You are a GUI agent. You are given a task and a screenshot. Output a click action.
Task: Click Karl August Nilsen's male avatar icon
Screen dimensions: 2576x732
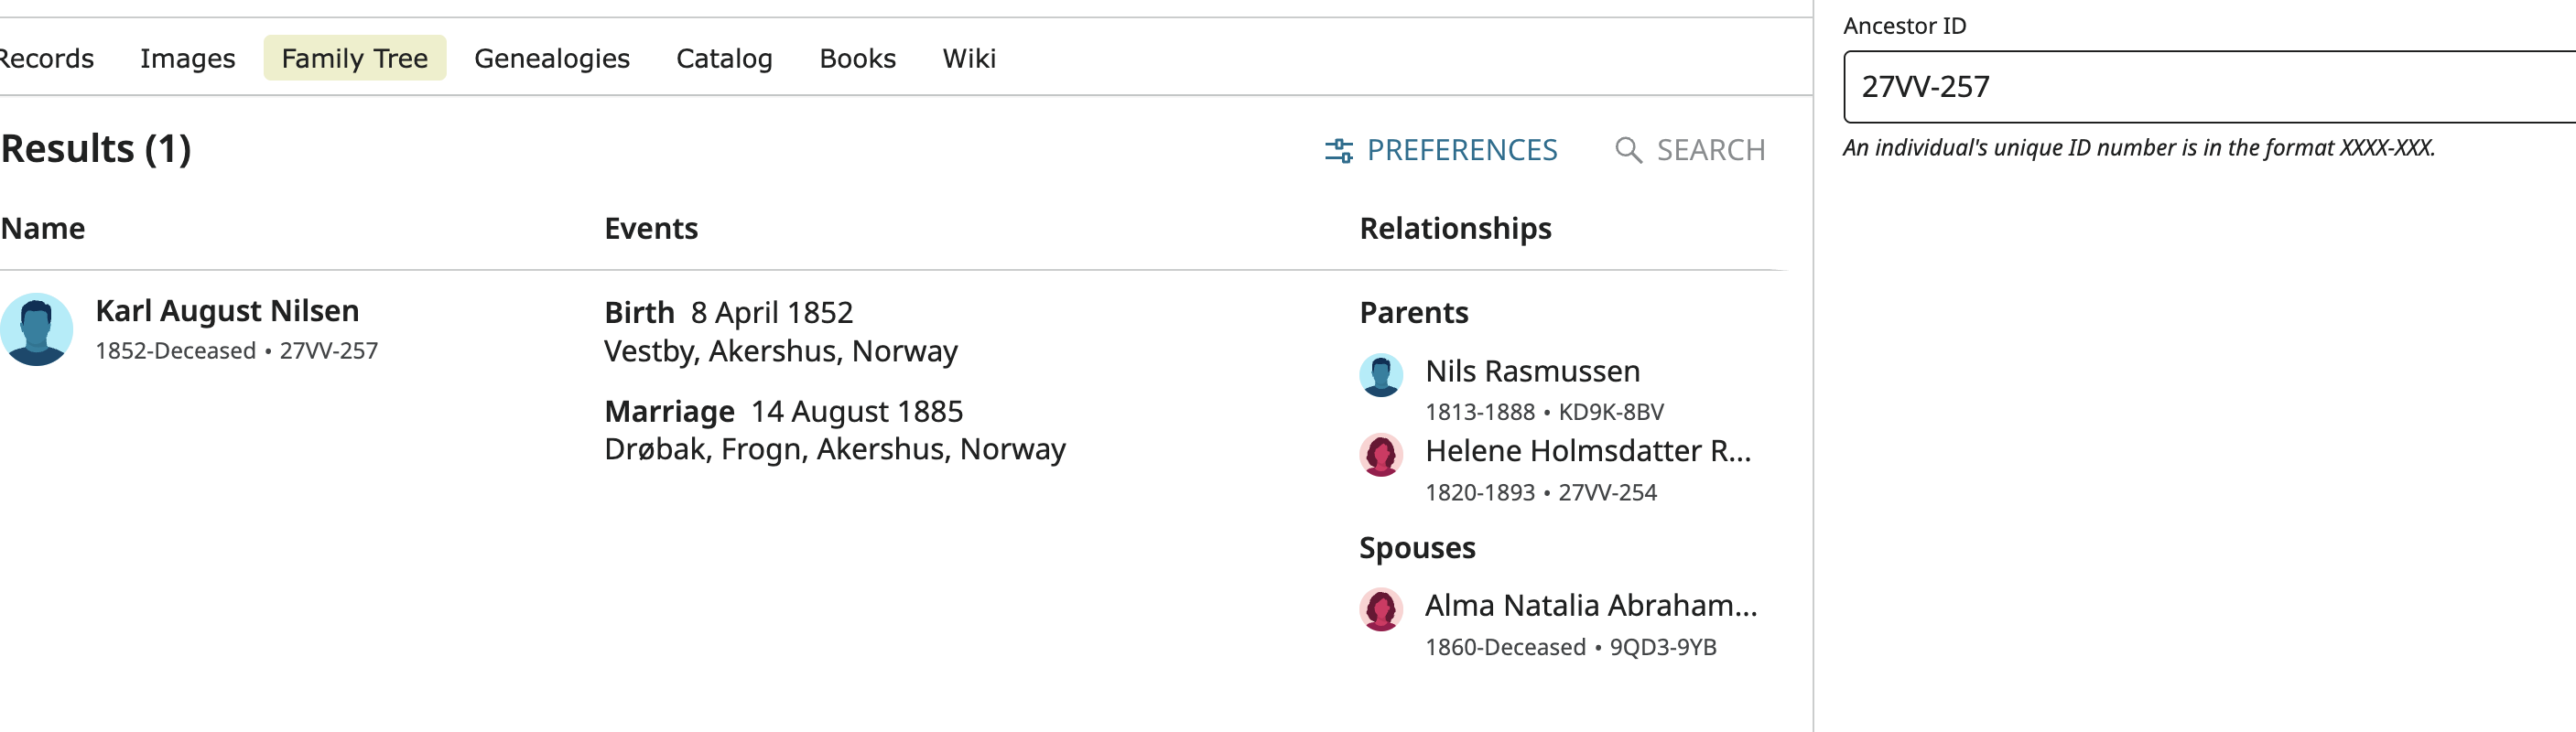(36, 329)
